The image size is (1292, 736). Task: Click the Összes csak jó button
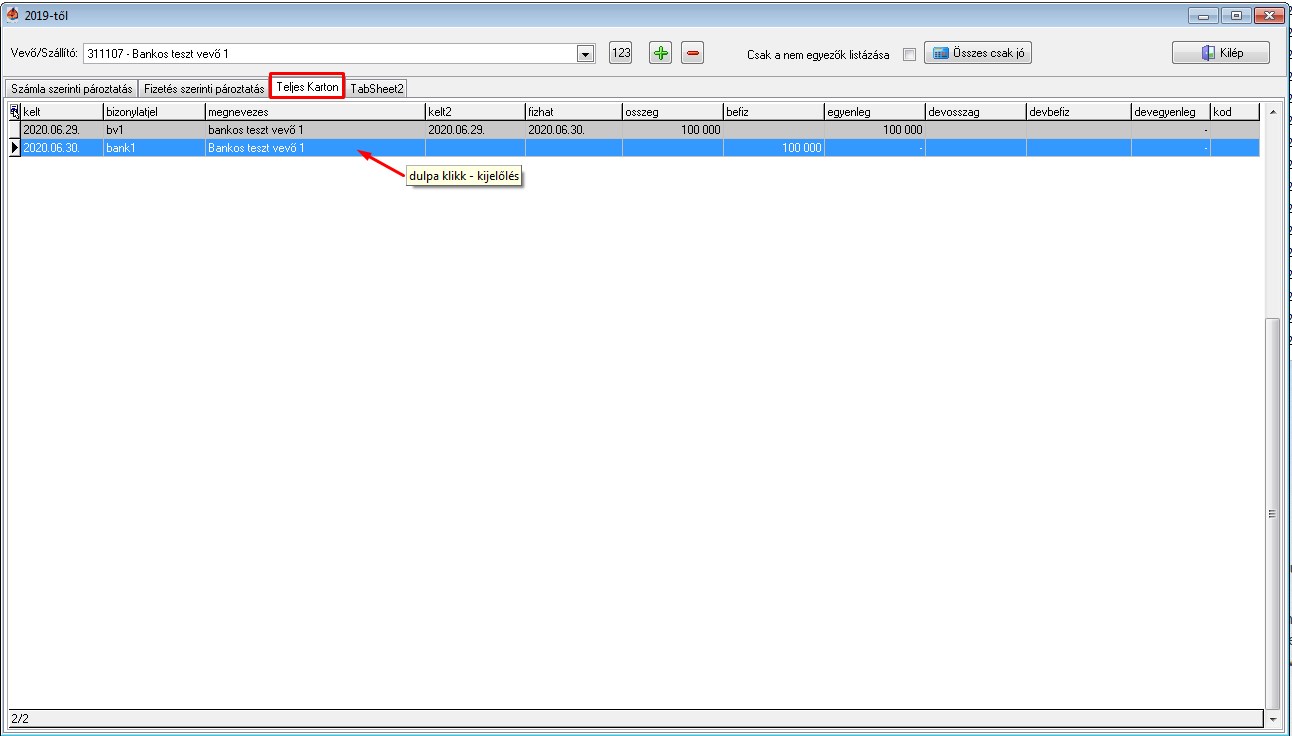pyautogui.click(x=977, y=53)
